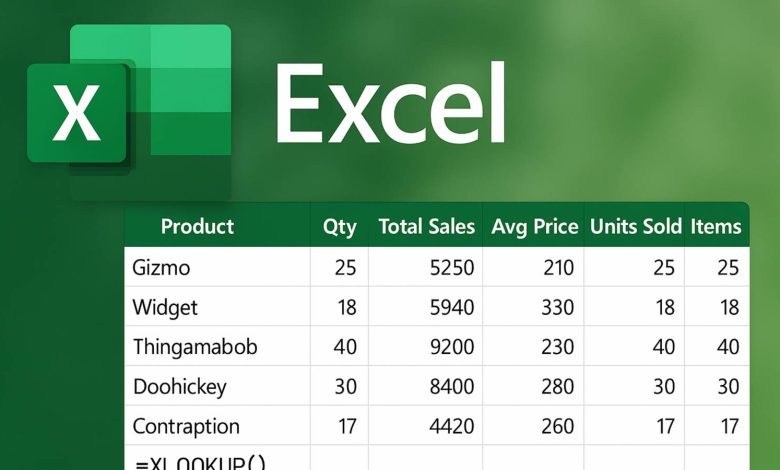This screenshot has width=780, height=470.
Task: Click the Thingamabob cell
Action: (x=195, y=347)
